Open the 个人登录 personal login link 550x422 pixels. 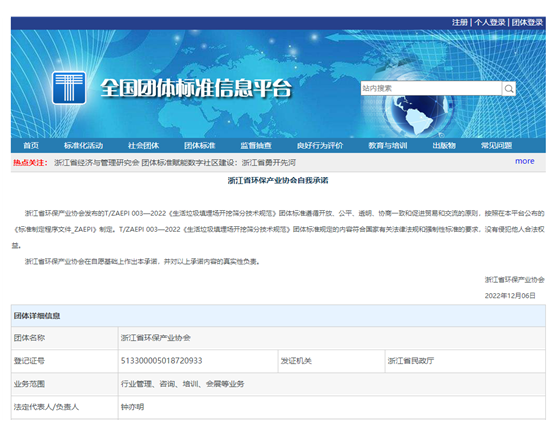tap(490, 22)
